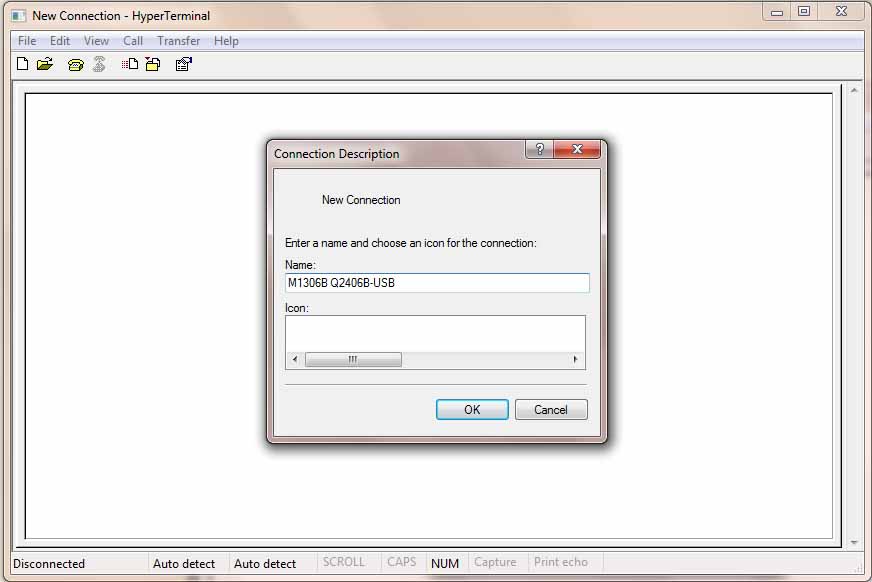Screen dimensions: 872x582
Task: Open the File menu
Action: click(27, 41)
